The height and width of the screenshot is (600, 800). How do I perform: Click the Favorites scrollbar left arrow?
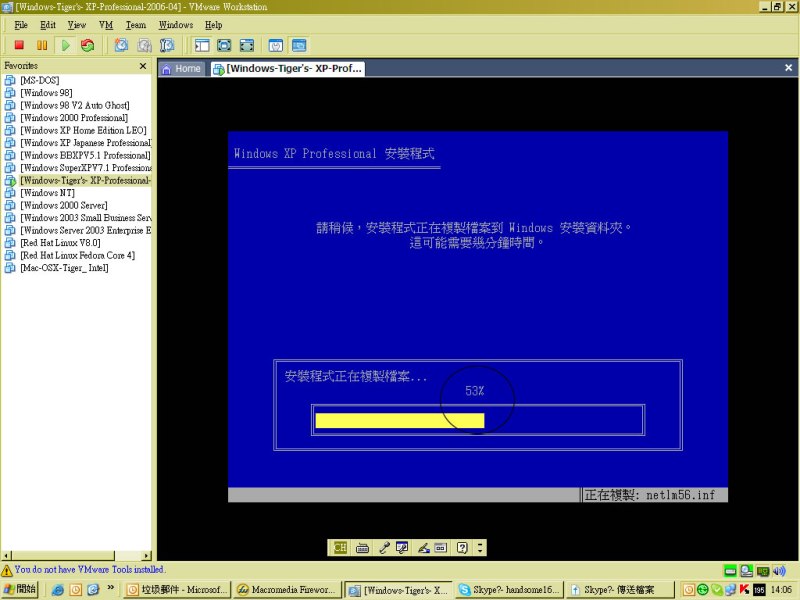pyautogui.click(x=6, y=556)
